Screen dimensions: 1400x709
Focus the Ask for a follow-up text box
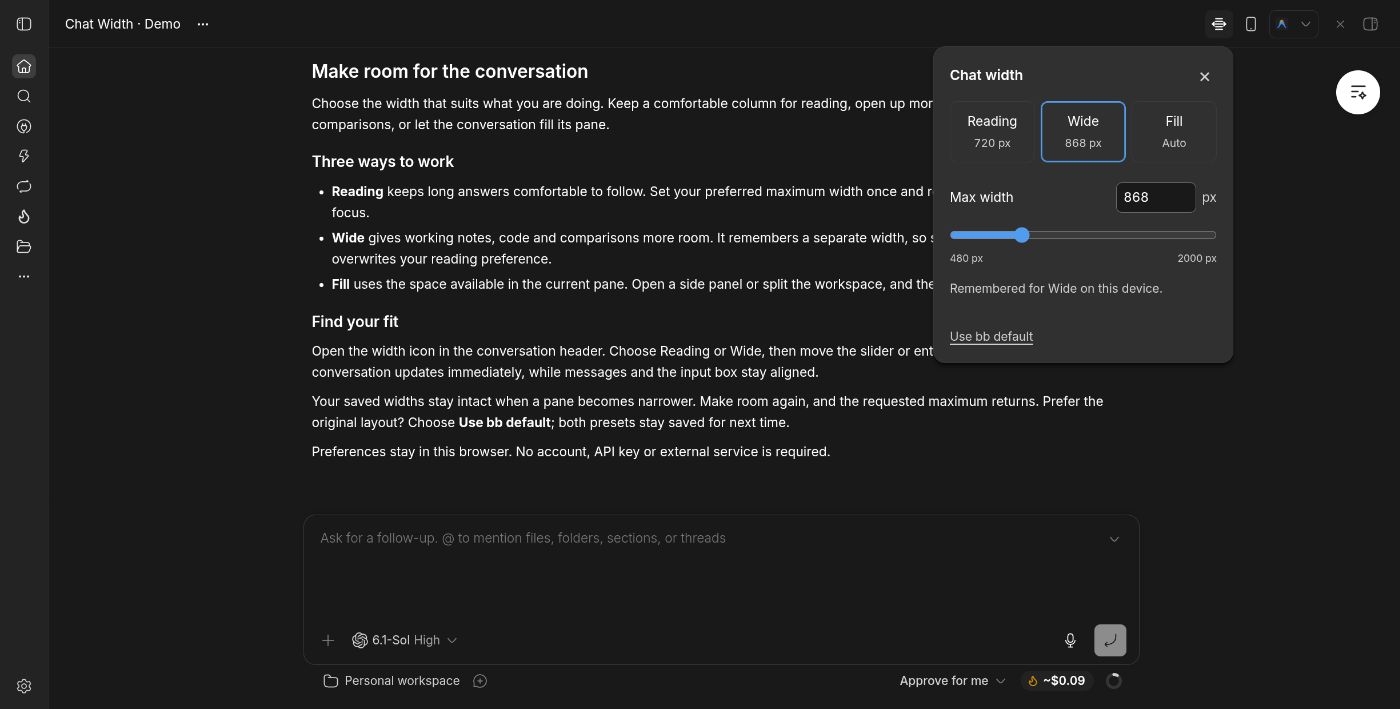[x=710, y=538]
